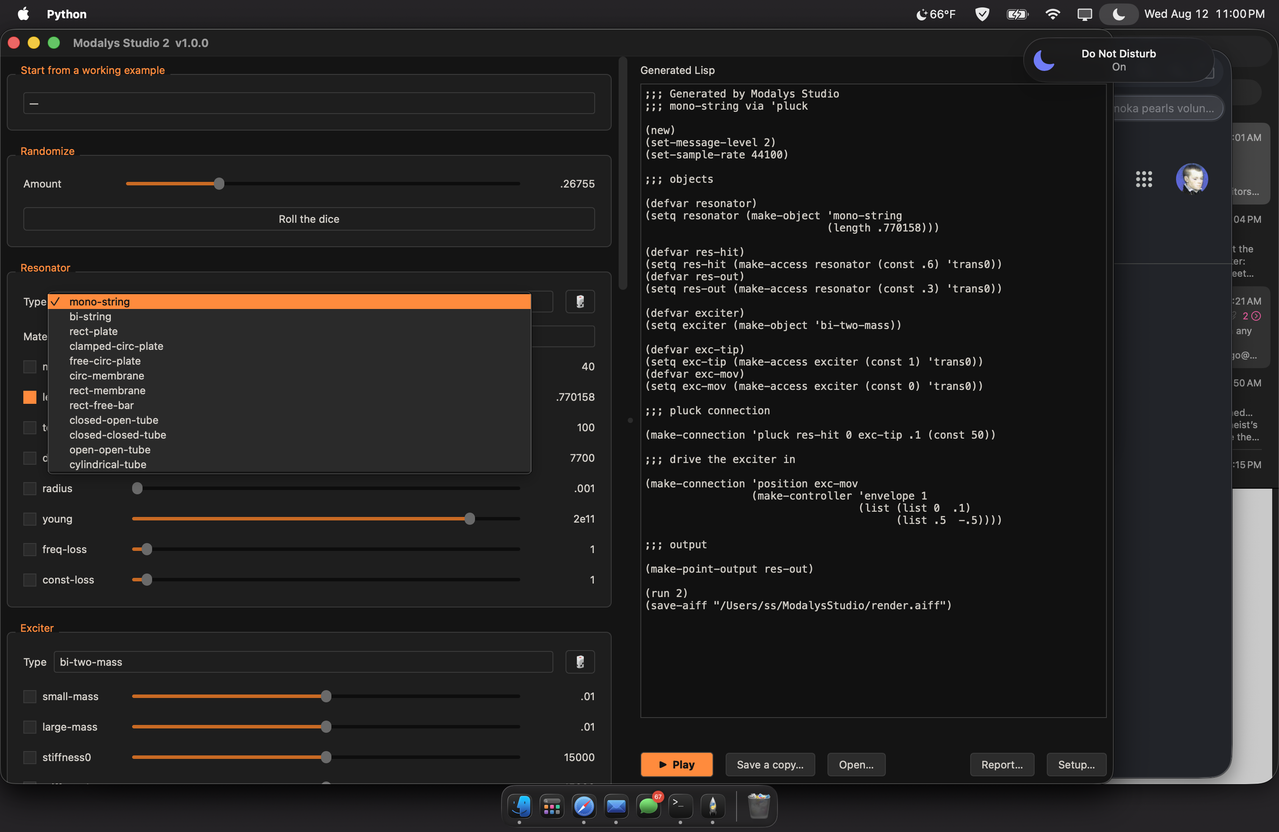
Task: Adjust the small-mass slider
Action: (326, 697)
